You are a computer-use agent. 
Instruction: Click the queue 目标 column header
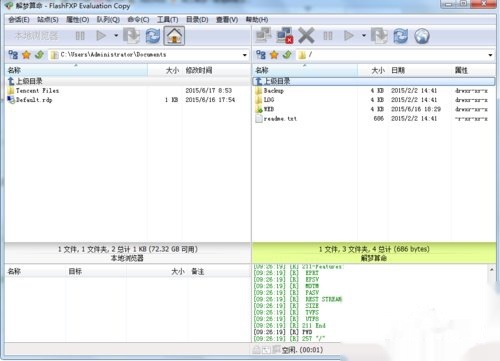(96, 272)
